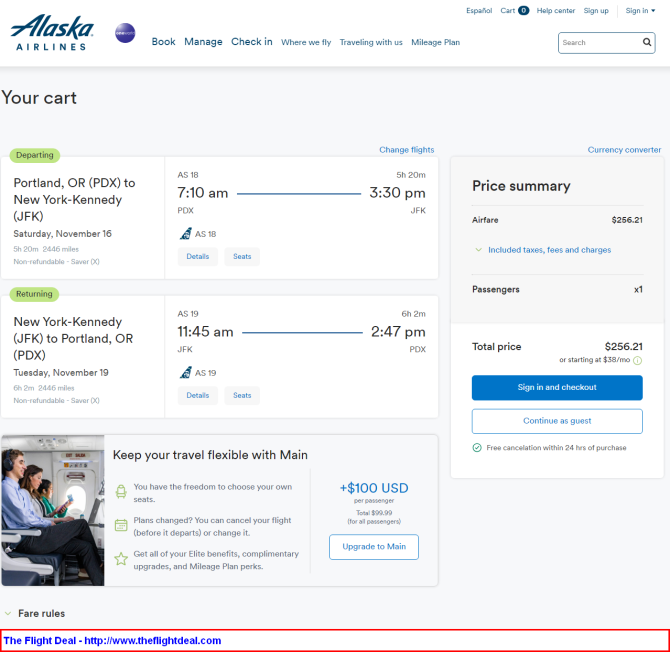The width and height of the screenshot is (670, 652).
Task: Click Change flights link
Action: pyautogui.click(x=406, y=150)
